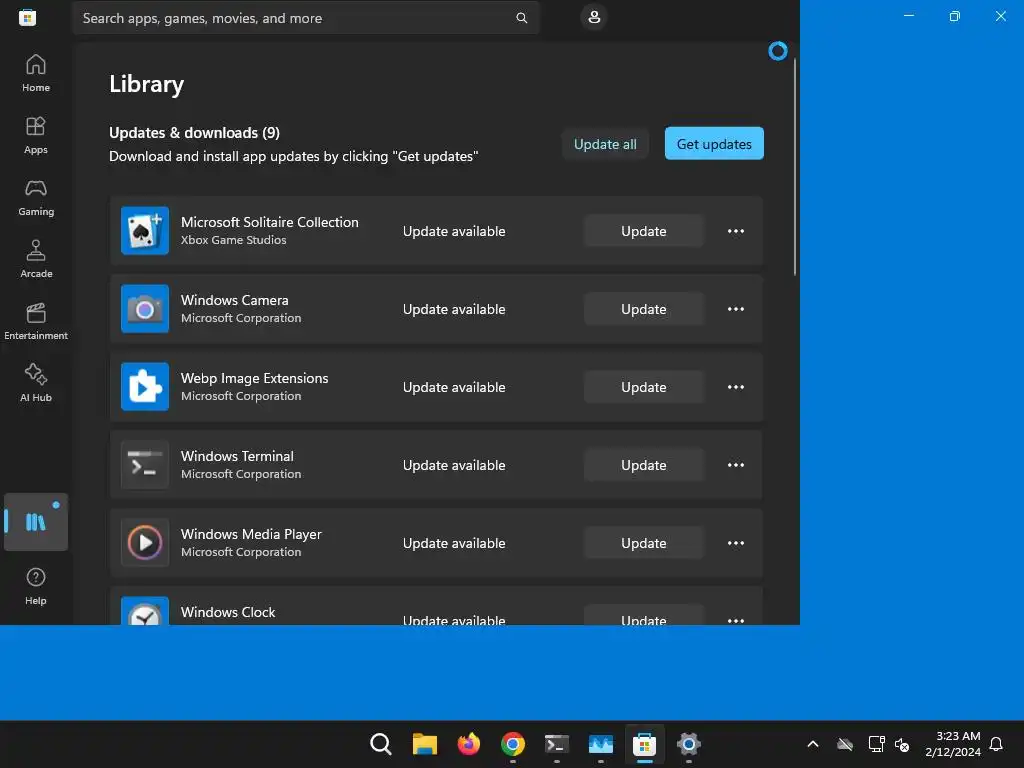The width and height of the screenshot is (1024, 768).
Task: Open Settings gear from the taskbar
Action: 689,744
